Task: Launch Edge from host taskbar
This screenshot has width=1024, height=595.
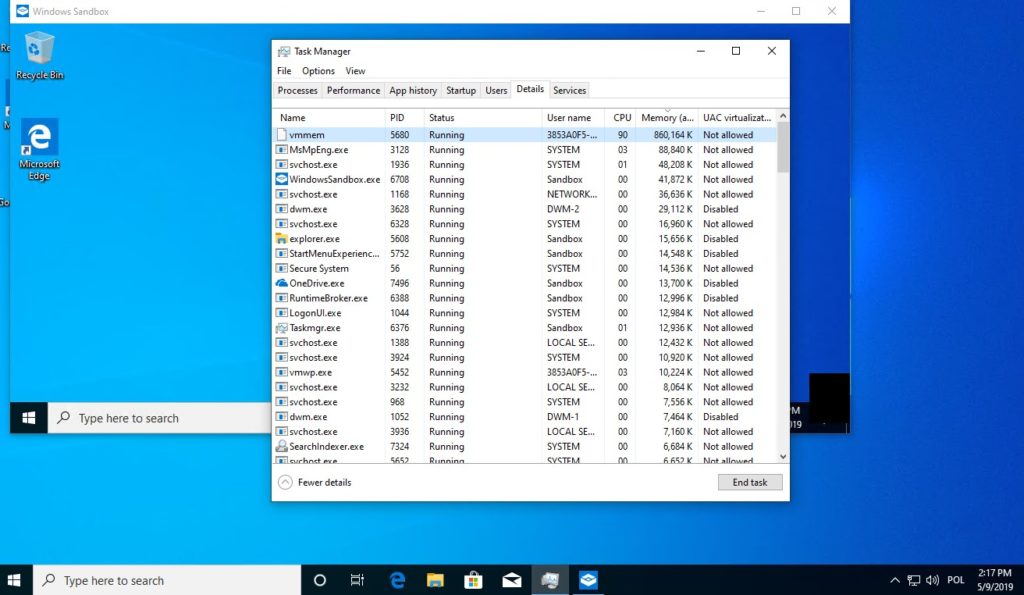Action: pyautogui.click(x=396, y=580)
